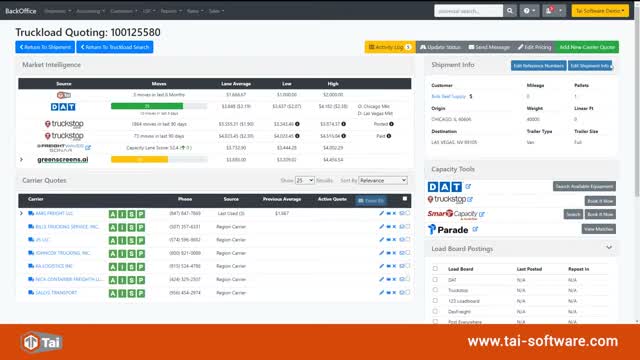640x360 pixels.
Task: Click the search magnifier icon in top bar
Action: (x=510, y=11)
